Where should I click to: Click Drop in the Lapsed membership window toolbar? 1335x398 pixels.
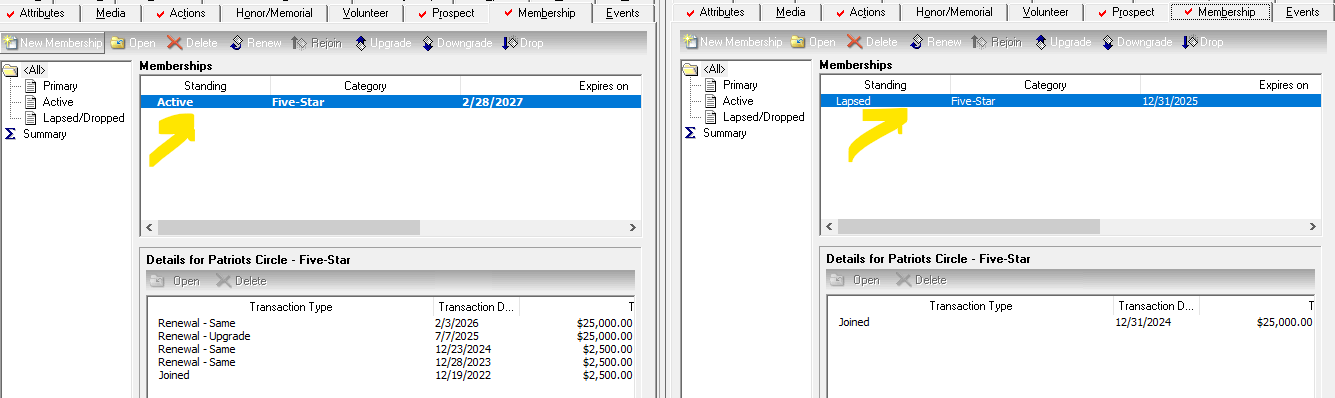[x=1203, y=42]
